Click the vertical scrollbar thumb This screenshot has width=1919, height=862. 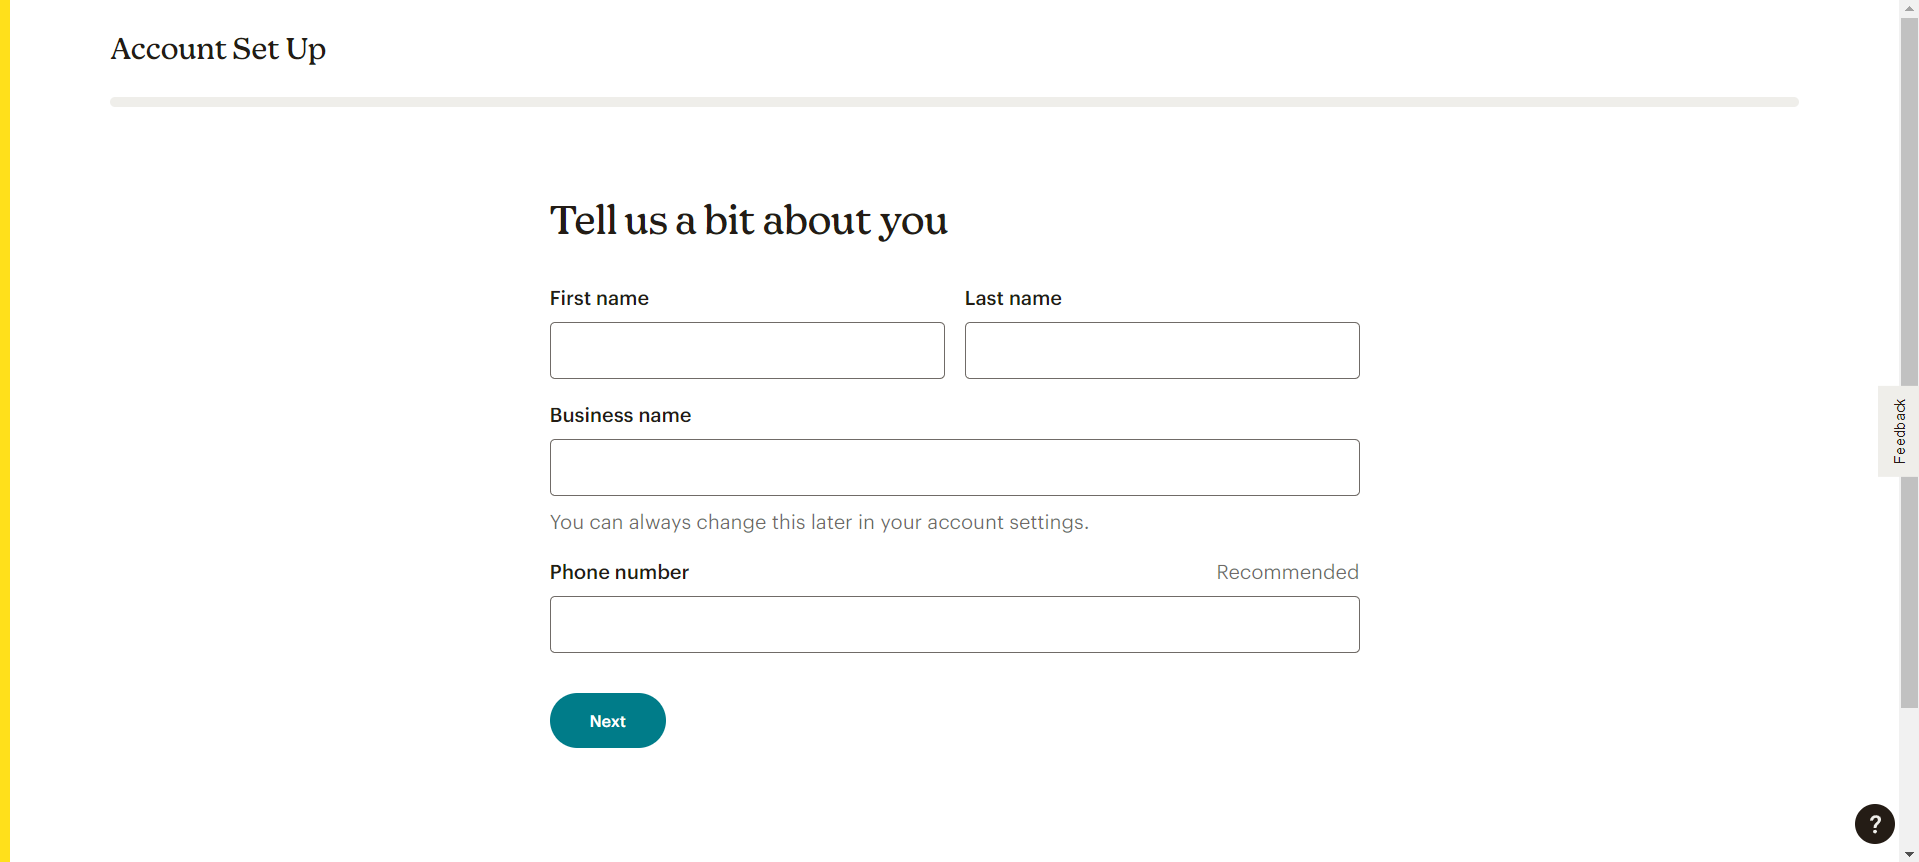[1909, 360]
